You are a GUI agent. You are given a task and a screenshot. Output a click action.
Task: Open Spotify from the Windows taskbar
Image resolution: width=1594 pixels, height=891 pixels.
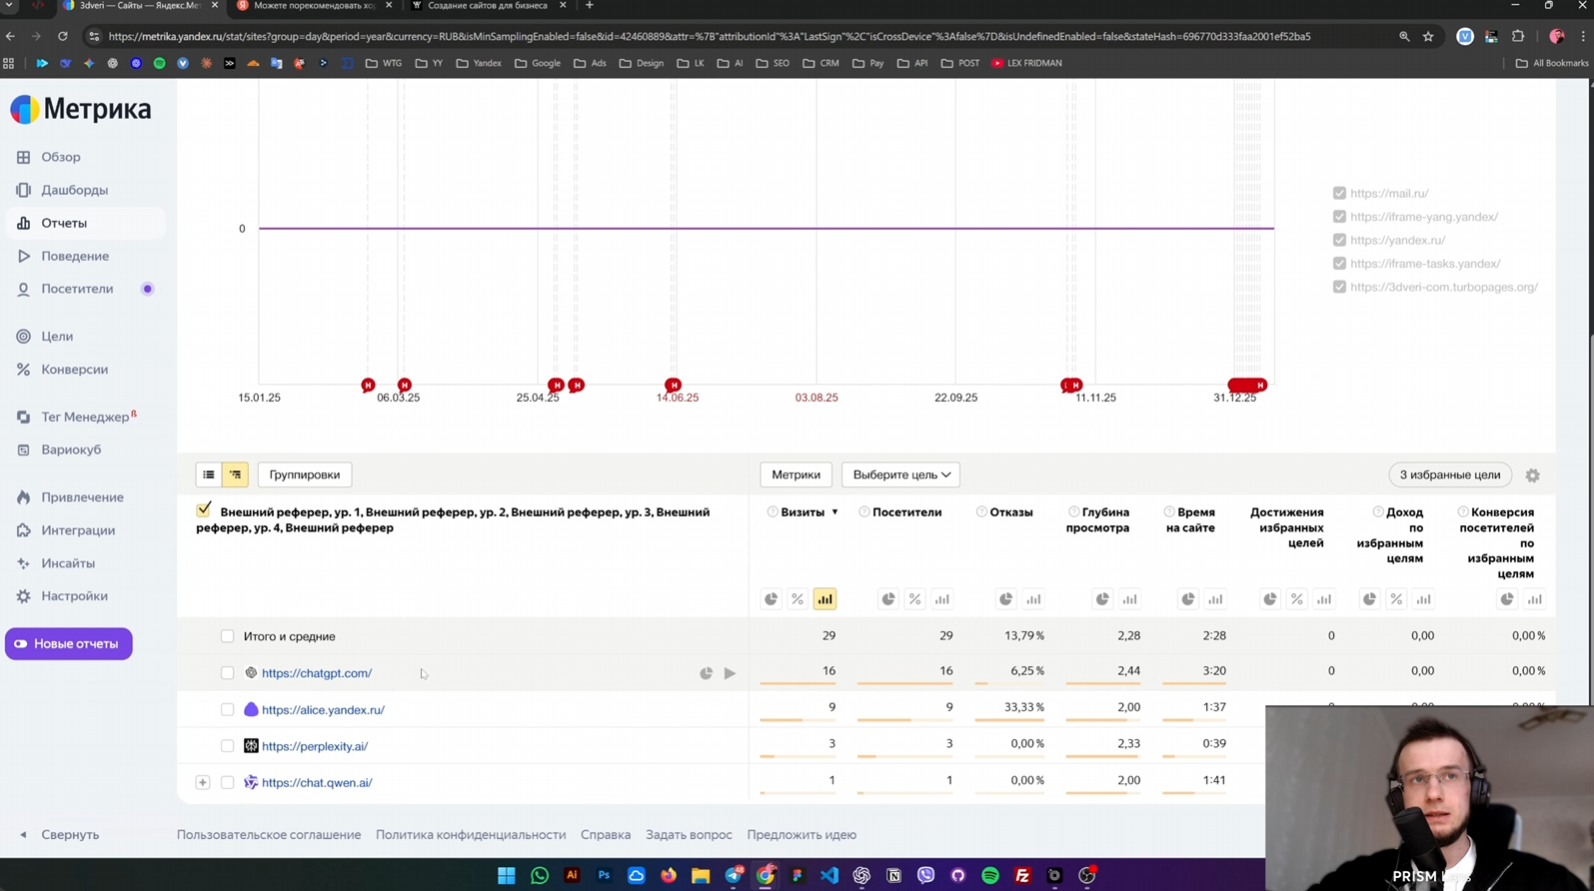(x=990, y=876)
